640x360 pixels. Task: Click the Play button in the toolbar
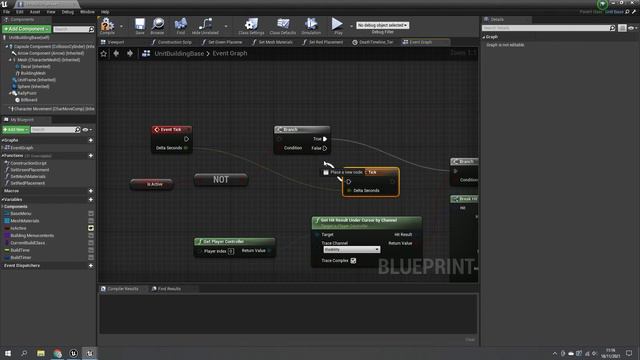click(x=337, y=25)
